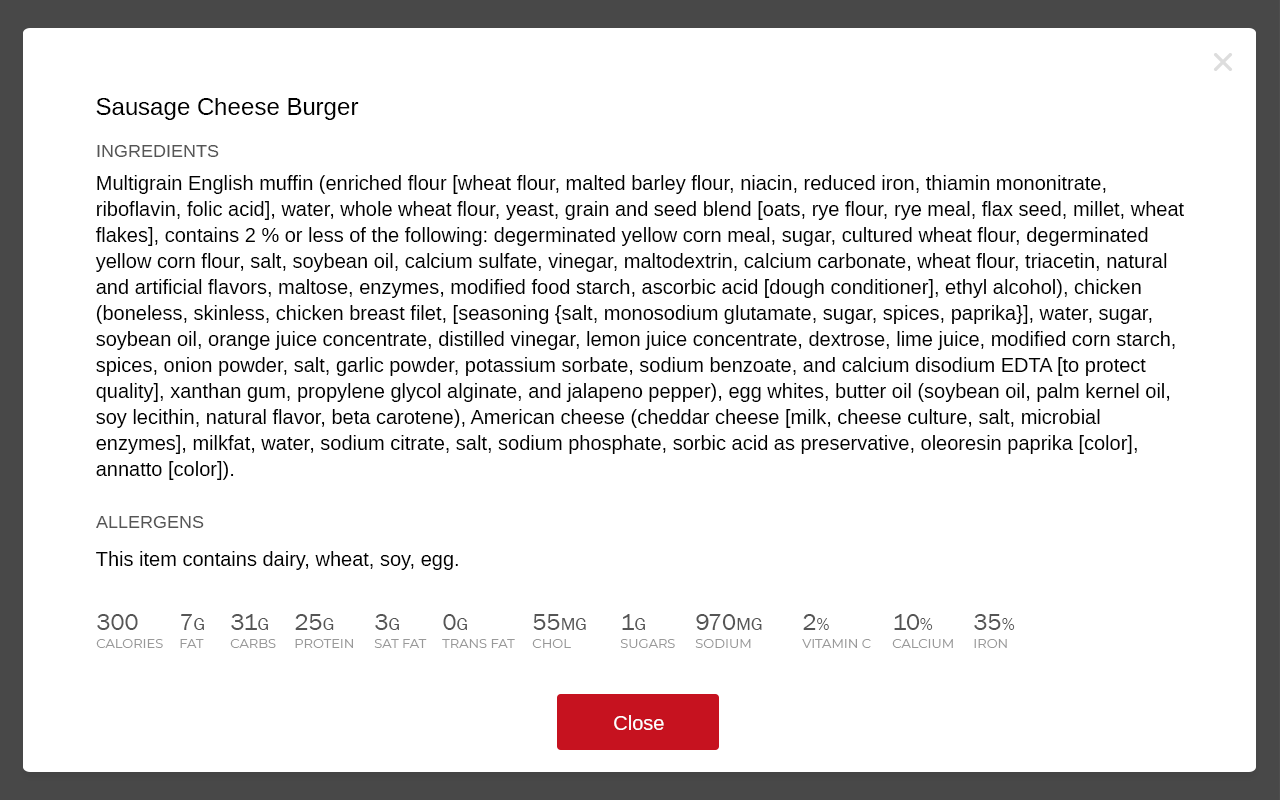Click the allergen statement listing dairy, wheat, soy, egg
The image size is (1280, 800).
277,559
